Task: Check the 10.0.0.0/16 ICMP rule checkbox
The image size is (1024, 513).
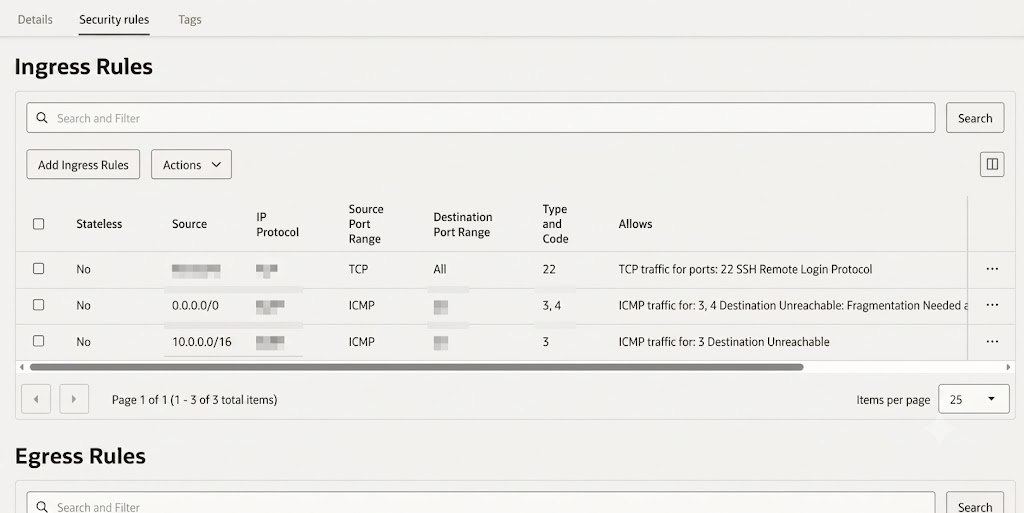Action: tap(39, 341)
